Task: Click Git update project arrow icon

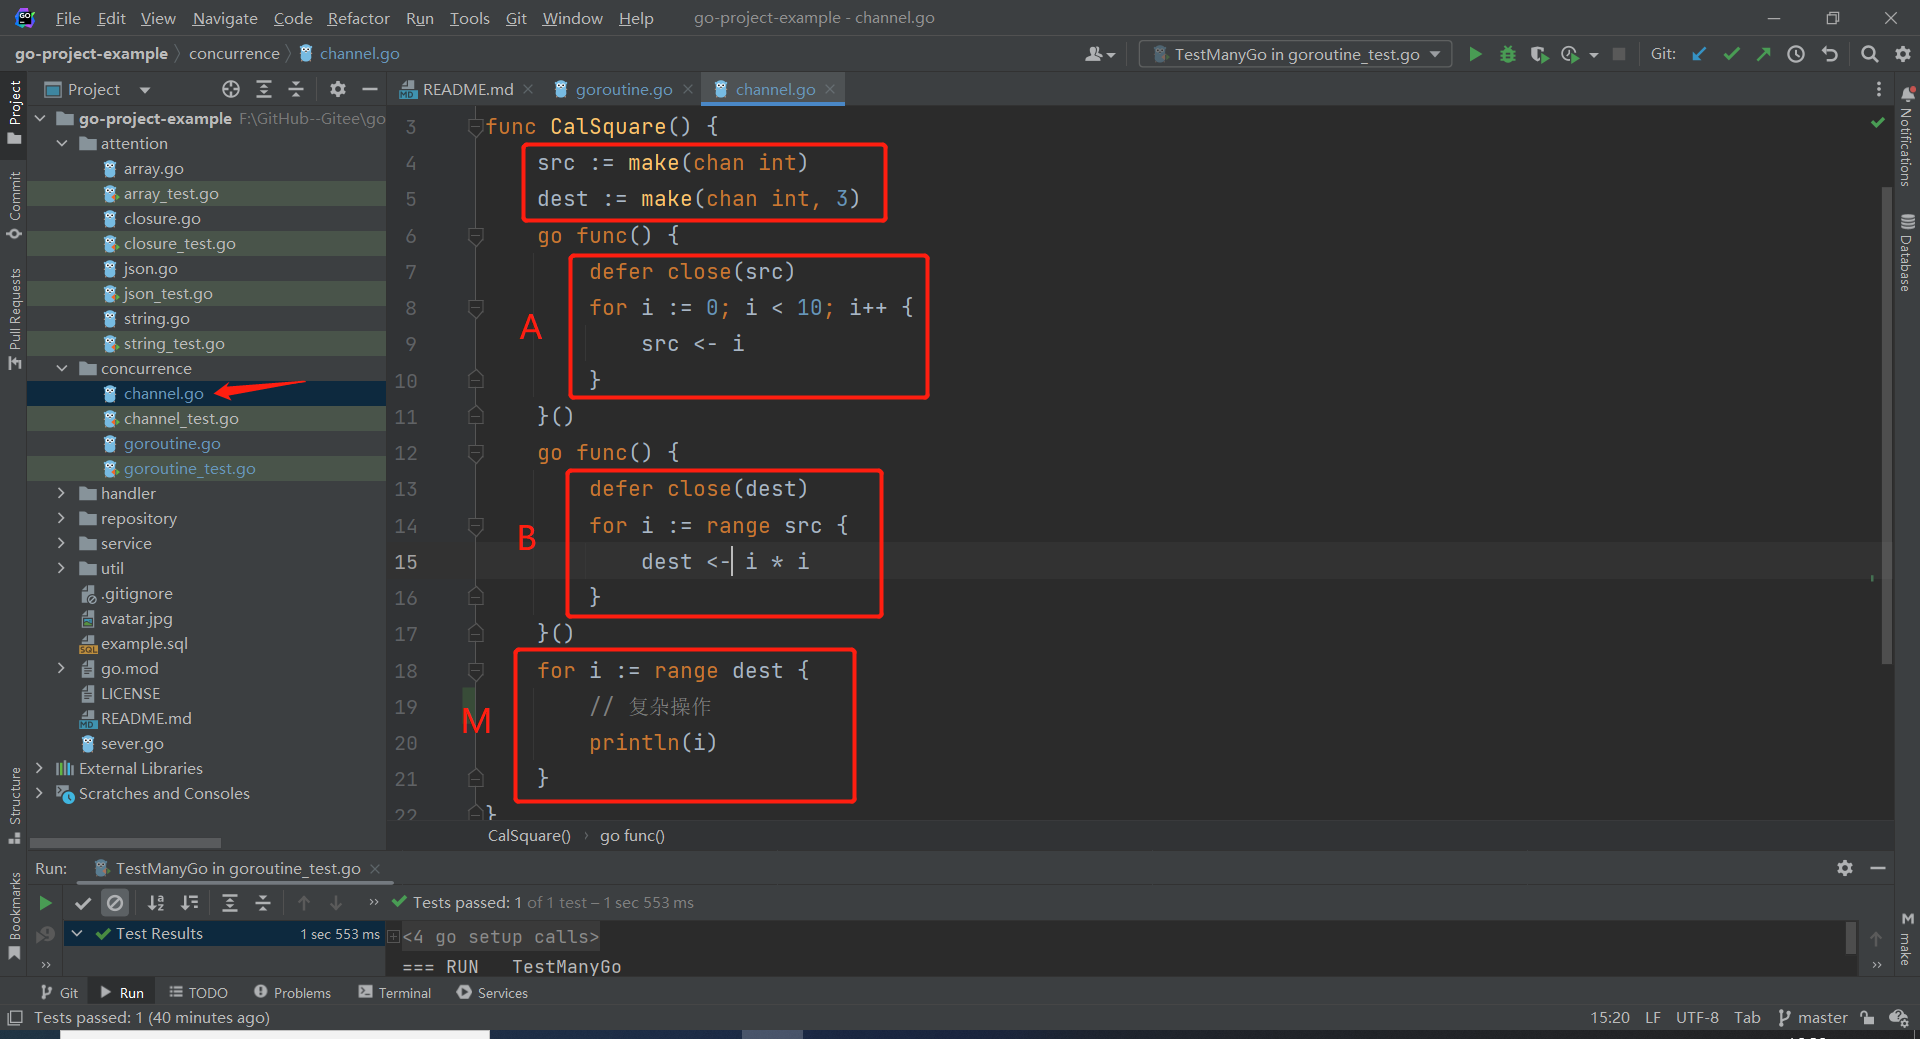Action: (1699, 55)
